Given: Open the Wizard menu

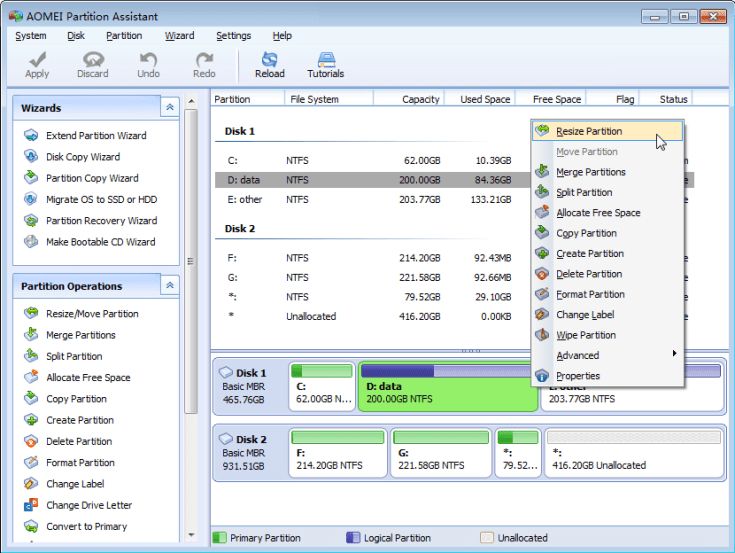Looking at the screenshot, I should [x=180, y=36].
